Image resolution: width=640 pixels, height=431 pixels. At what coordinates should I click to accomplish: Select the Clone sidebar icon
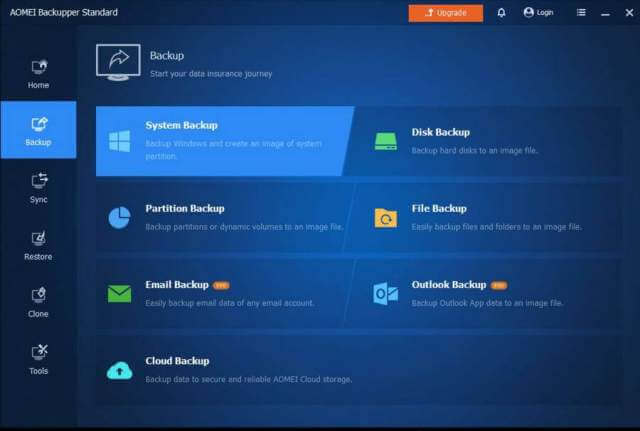(39, 295)
